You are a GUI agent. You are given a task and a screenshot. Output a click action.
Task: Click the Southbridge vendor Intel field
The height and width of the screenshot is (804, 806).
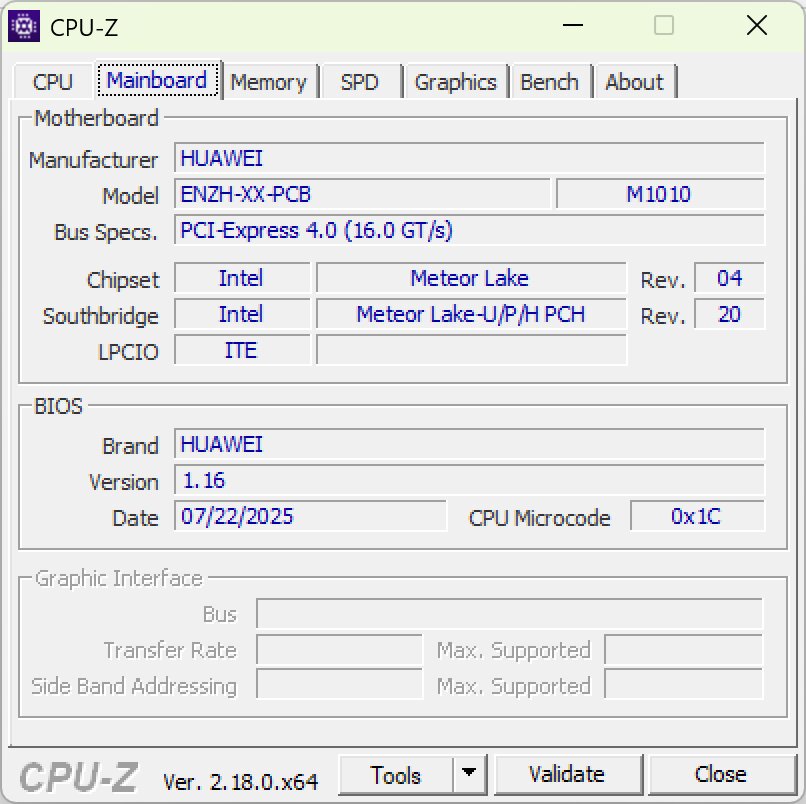242,314
